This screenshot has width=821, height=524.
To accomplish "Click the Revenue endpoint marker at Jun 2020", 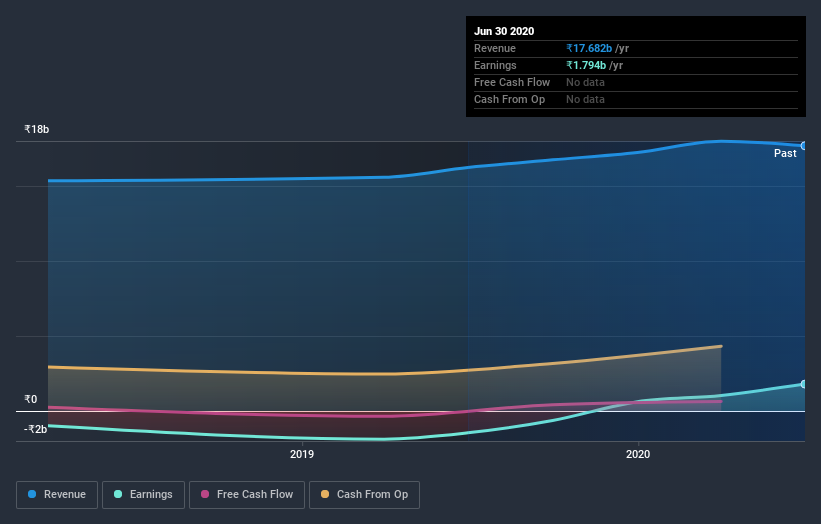I will click(x=804, y=146).
